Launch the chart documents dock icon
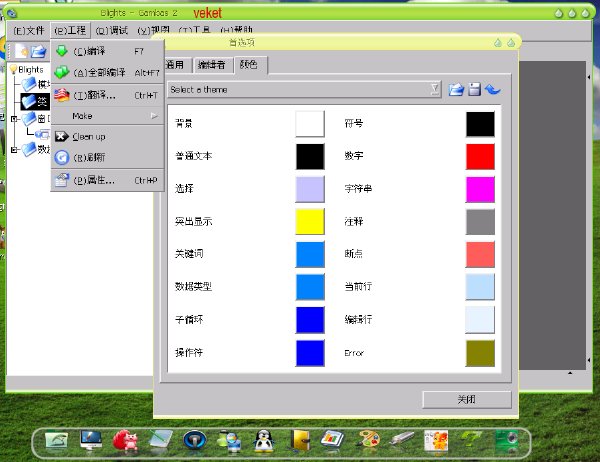This screenshot has width=600, height=462. coord(332,439)
